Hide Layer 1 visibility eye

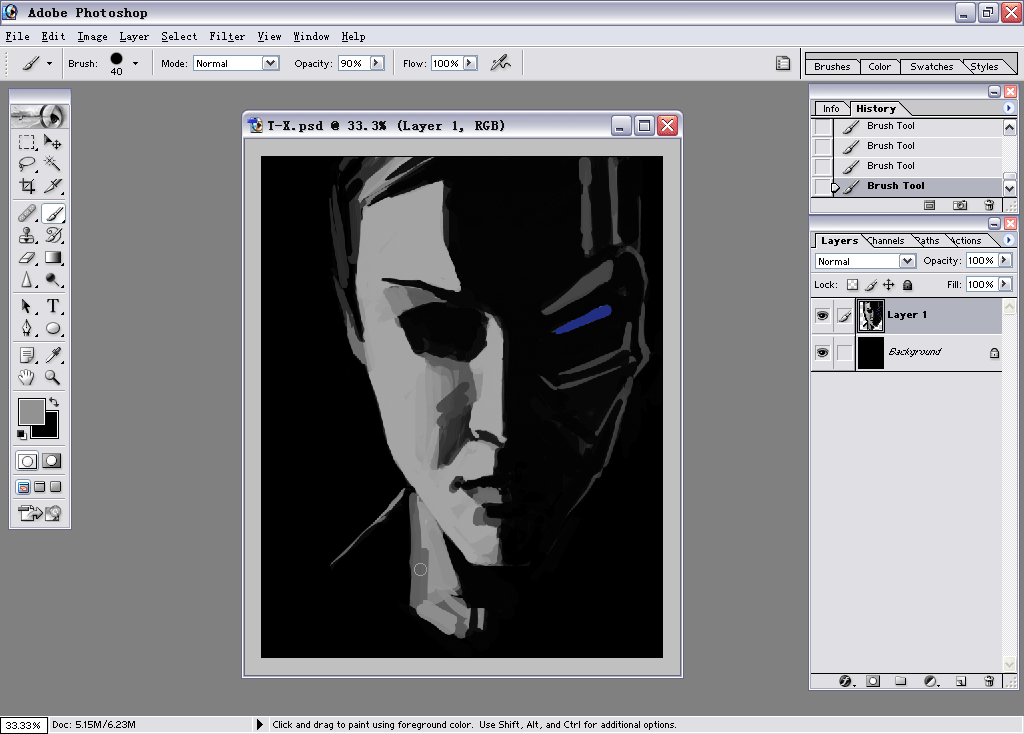pos(822,316)
